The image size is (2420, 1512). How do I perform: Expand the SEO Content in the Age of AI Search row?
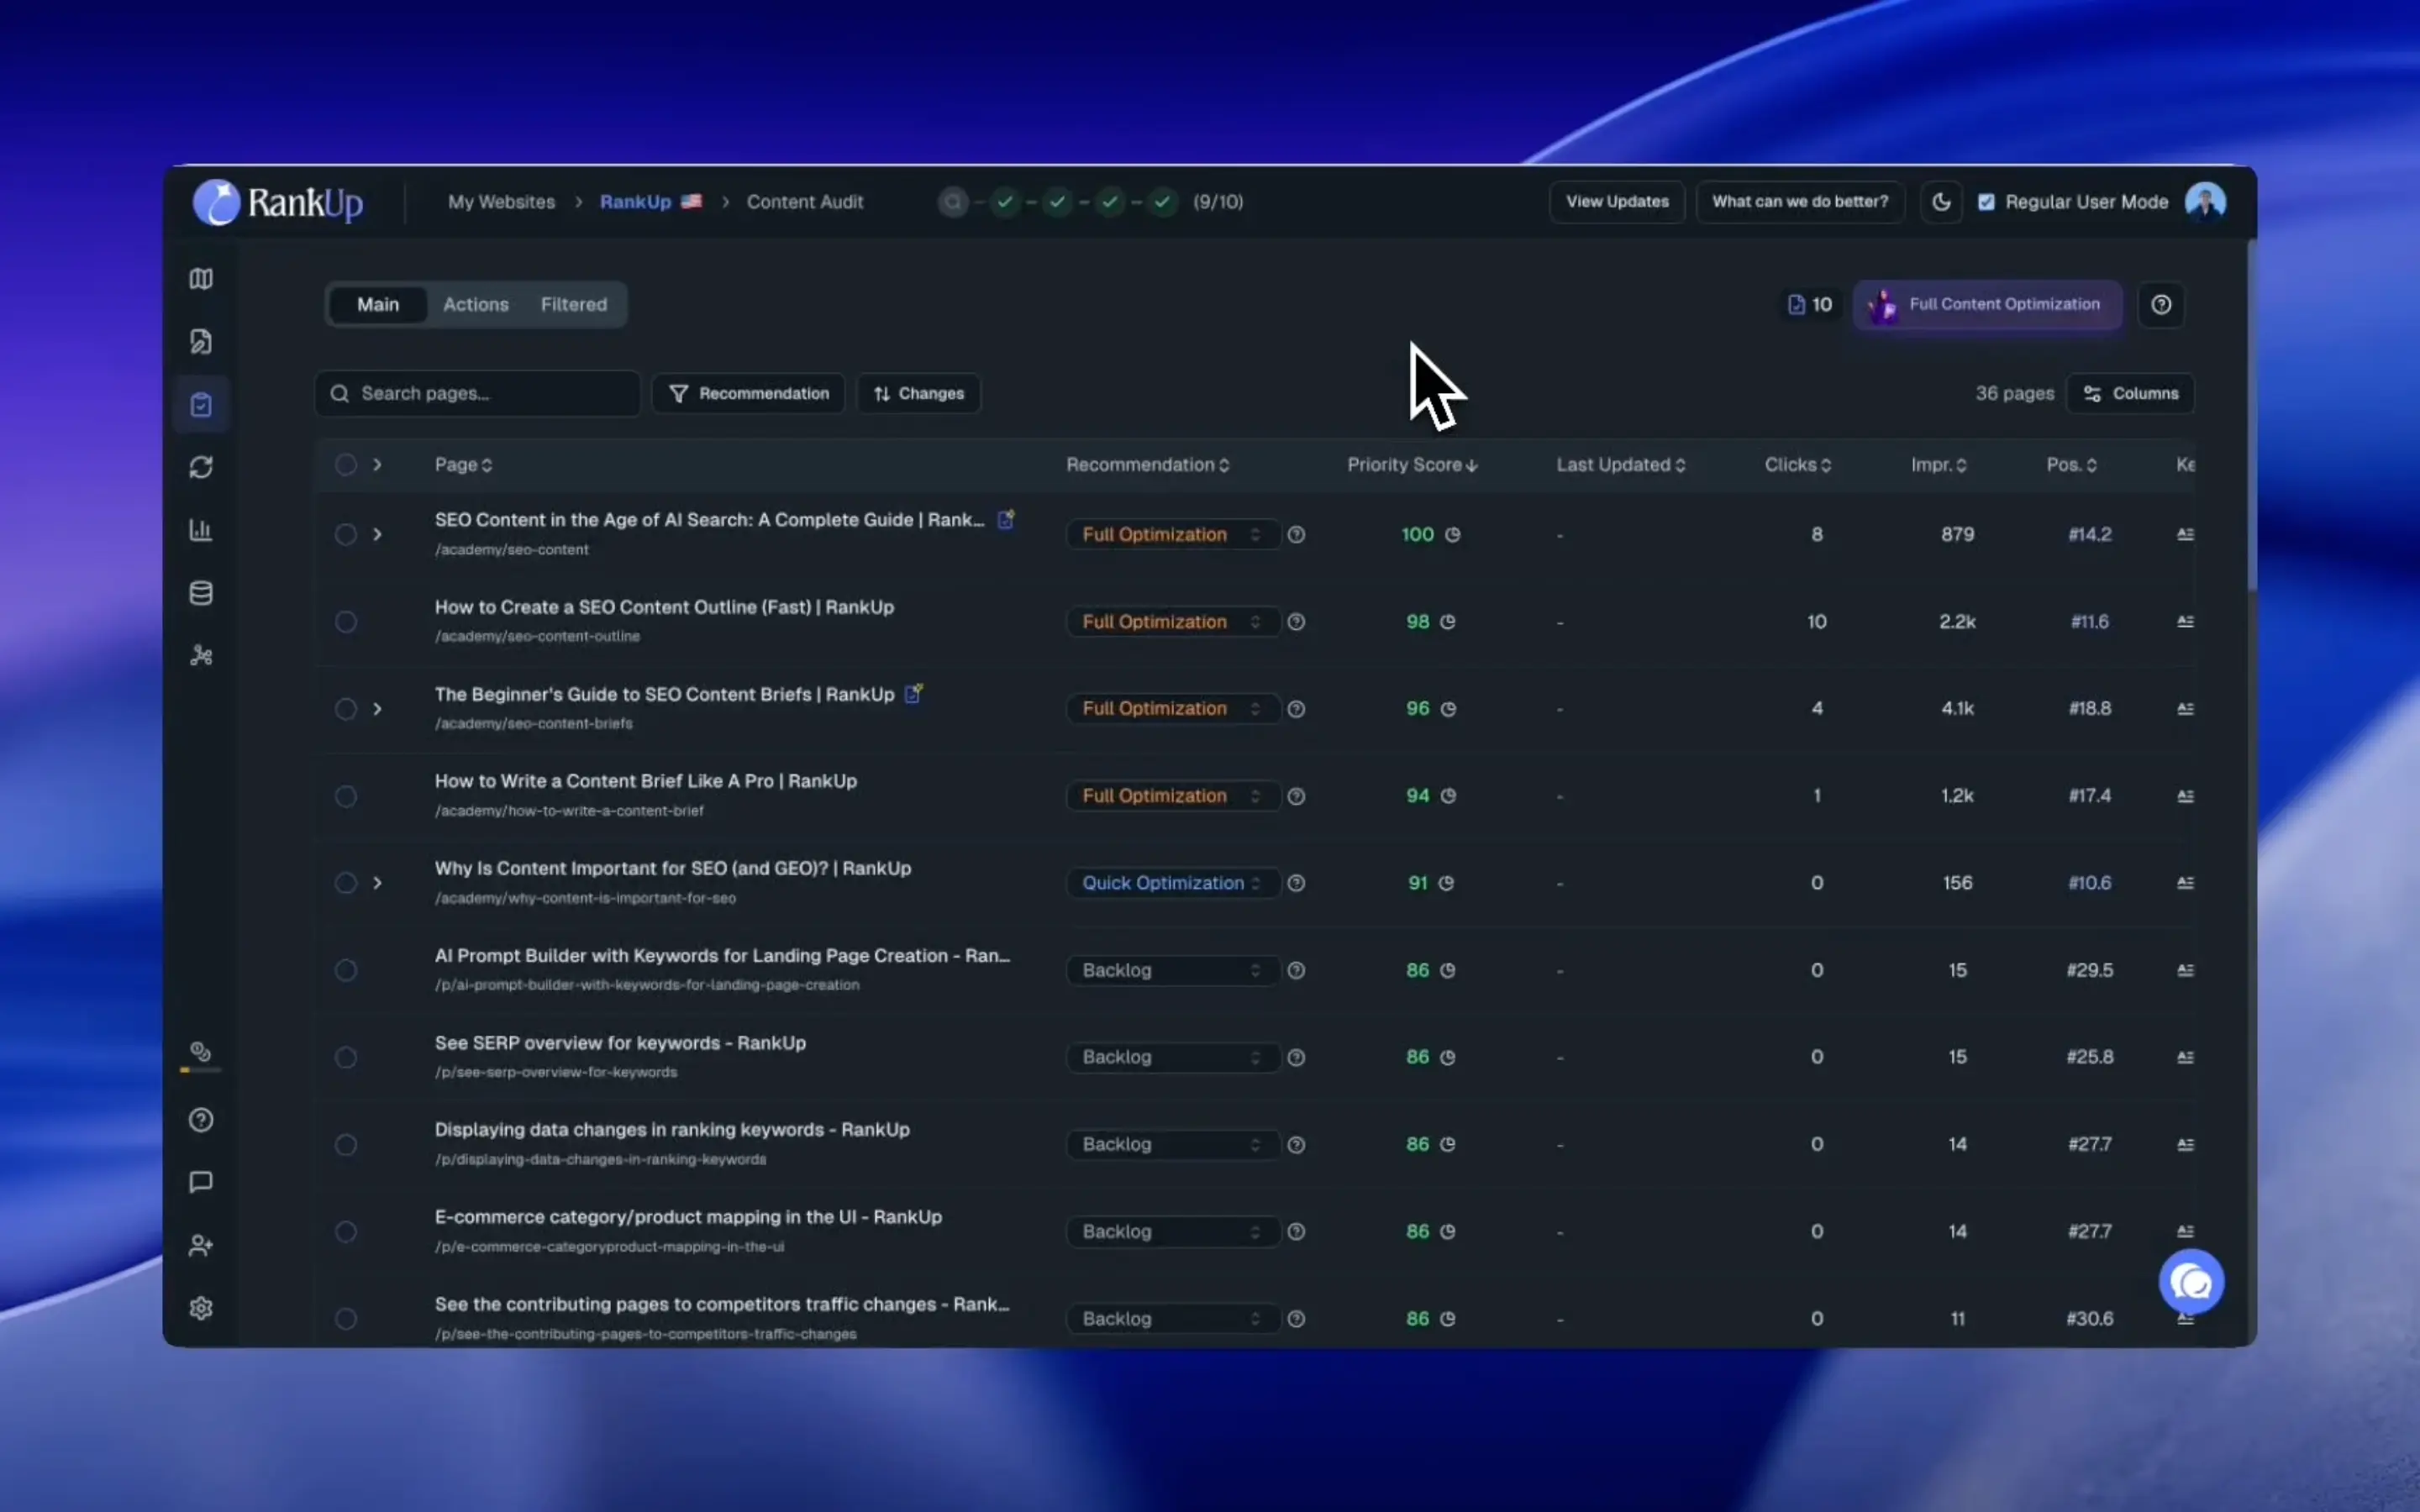[x=377, y=535]
